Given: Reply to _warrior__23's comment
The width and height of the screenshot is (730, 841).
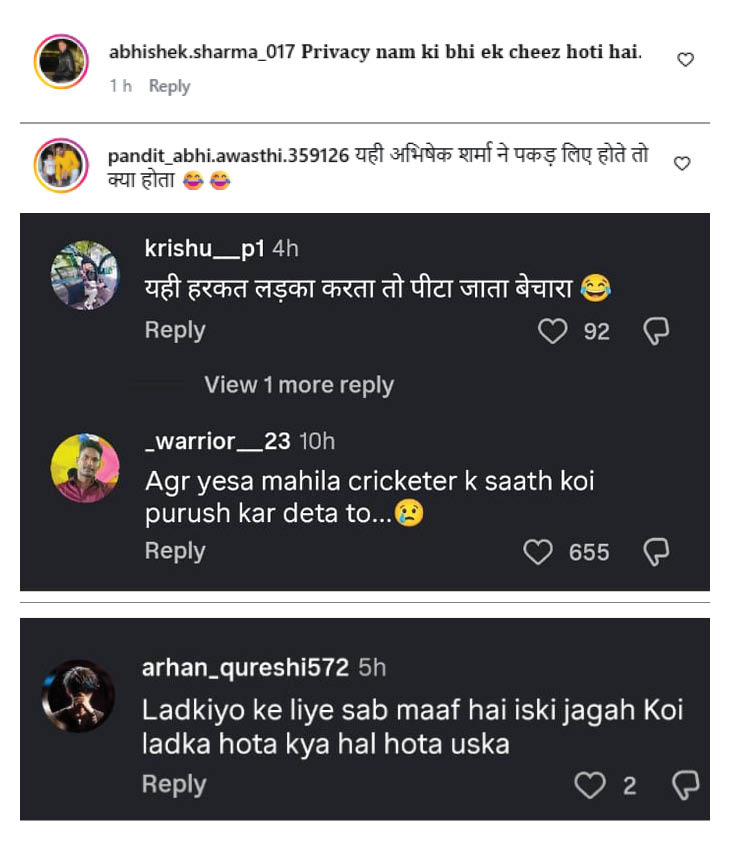Looking at the screenshot, I should pos(175,550).
